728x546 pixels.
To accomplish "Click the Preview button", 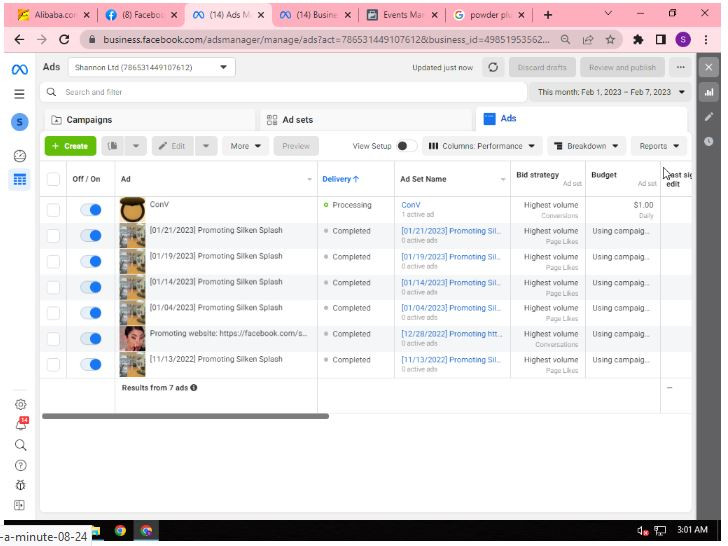I will click(296, 146).
